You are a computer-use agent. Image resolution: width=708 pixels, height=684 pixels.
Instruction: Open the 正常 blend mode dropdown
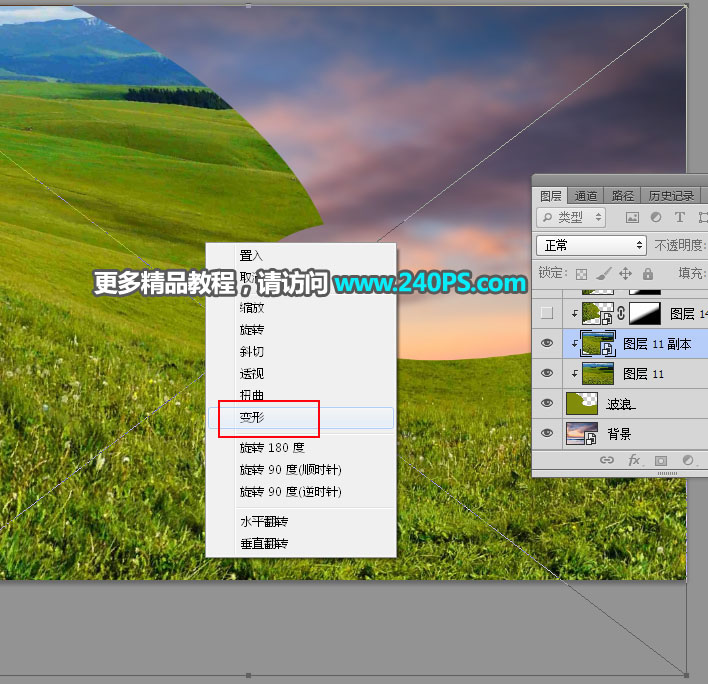pos(592,245)
